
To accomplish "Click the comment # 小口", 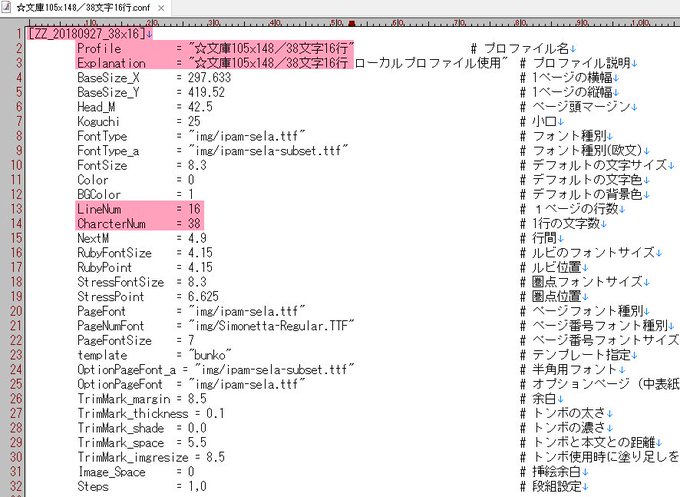I will (538, 121).
